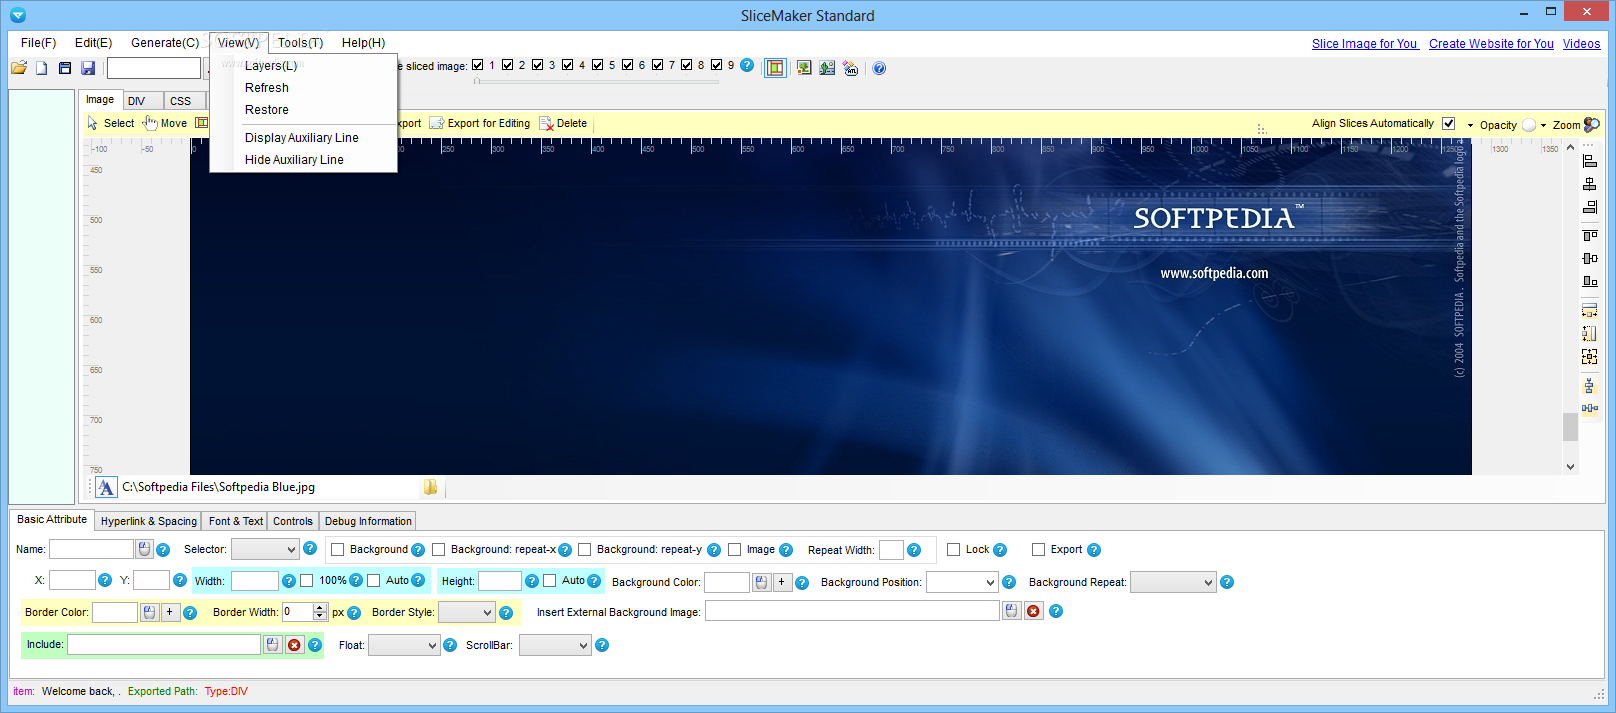Viewport: 1616px width, 713px height.
Task: Open the Videos link
Action: 1581,44
